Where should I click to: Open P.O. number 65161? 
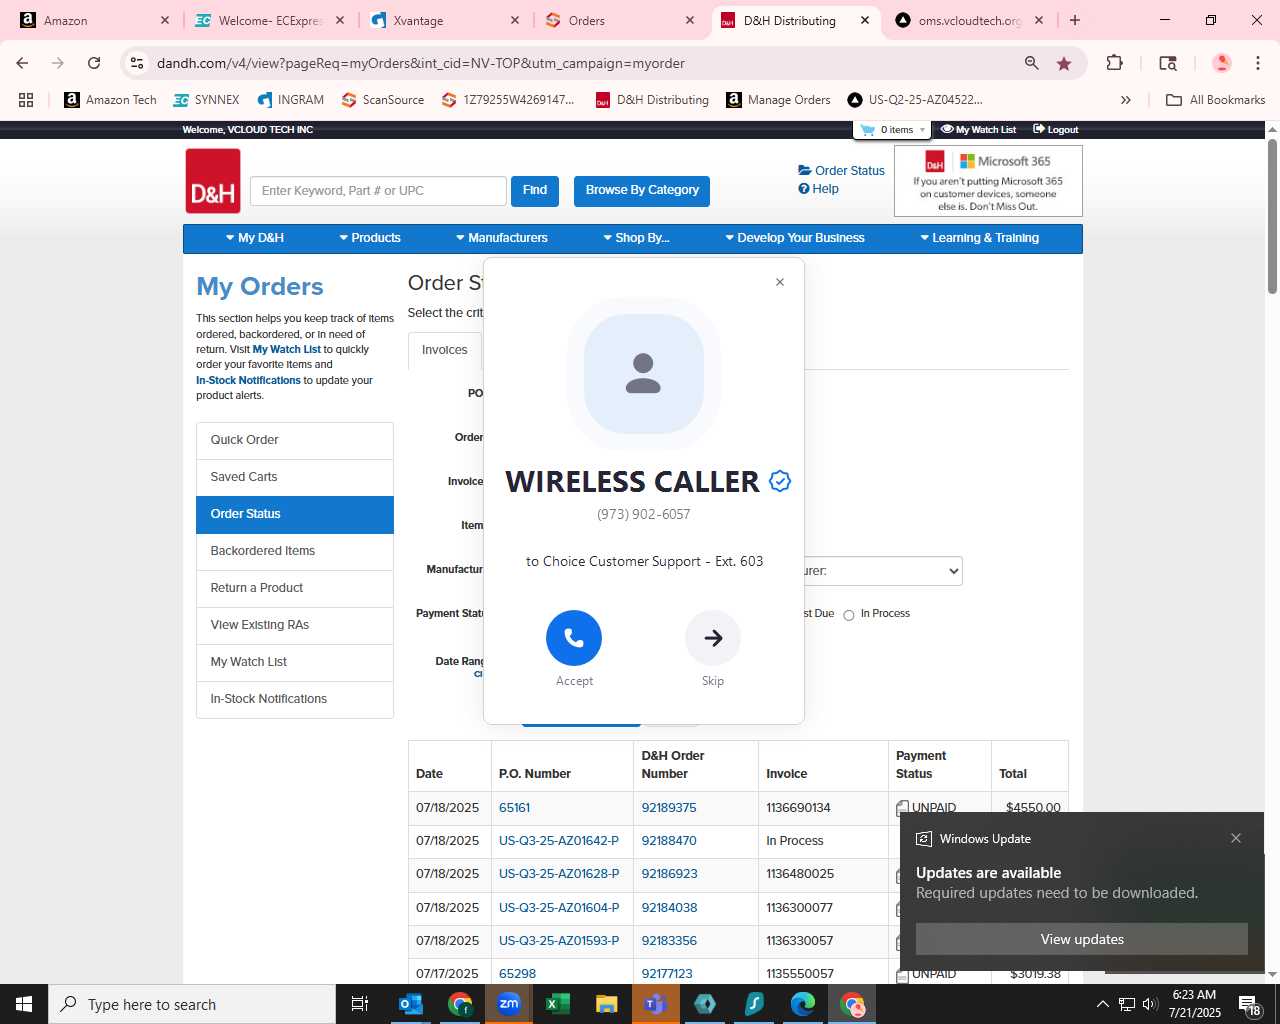[514, 808]
